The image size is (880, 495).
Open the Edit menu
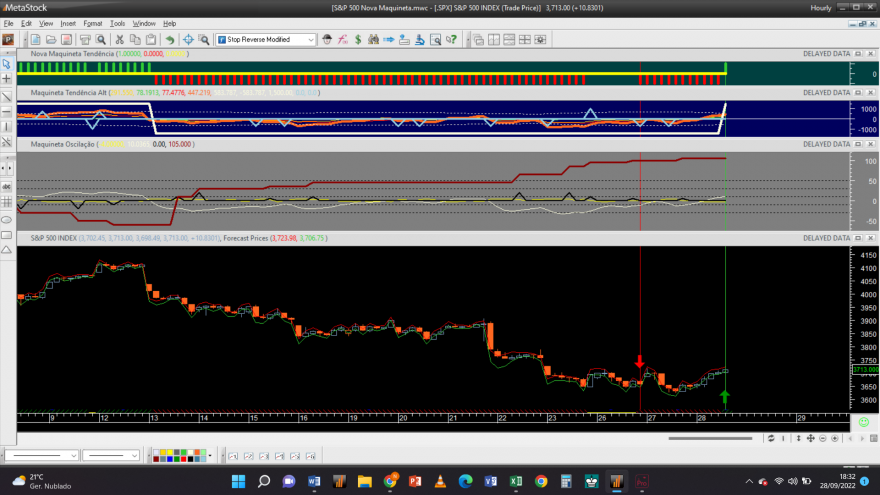[26, 24]
